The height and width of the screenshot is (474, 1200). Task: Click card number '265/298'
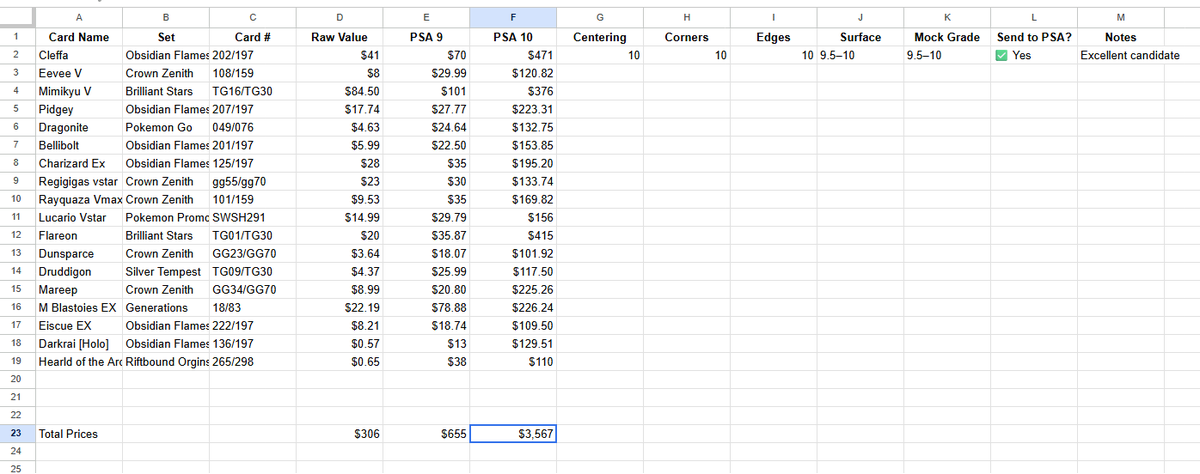coord(252,362)
